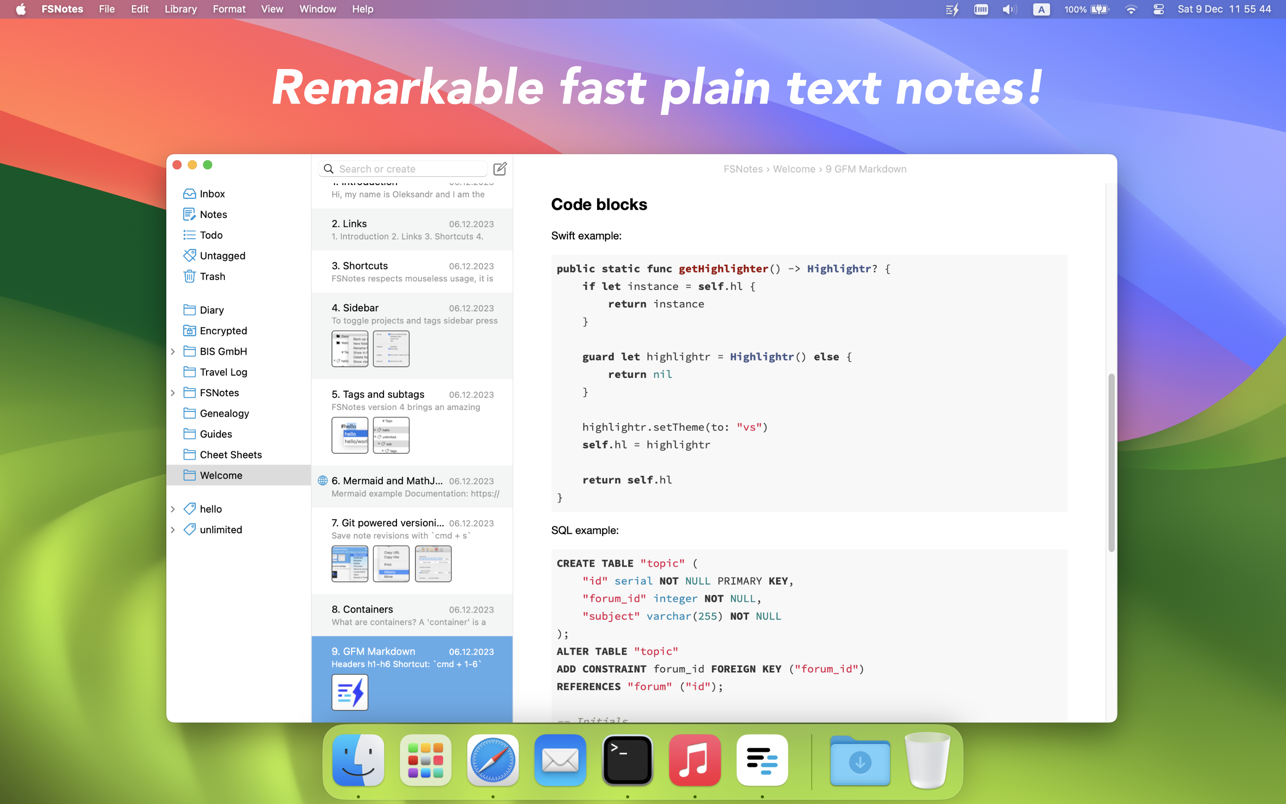Select the '6. Mermaid and MathJ...' note
1286x804 pixels.
(x=412, y=487)
